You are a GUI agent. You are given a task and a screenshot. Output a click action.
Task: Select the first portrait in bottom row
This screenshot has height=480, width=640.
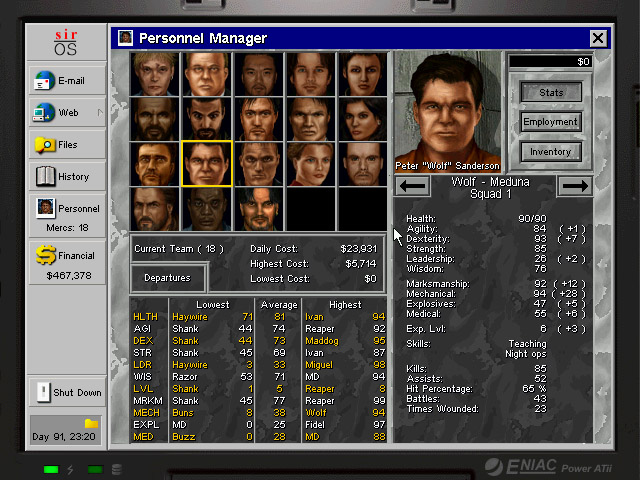pos(155,209)
